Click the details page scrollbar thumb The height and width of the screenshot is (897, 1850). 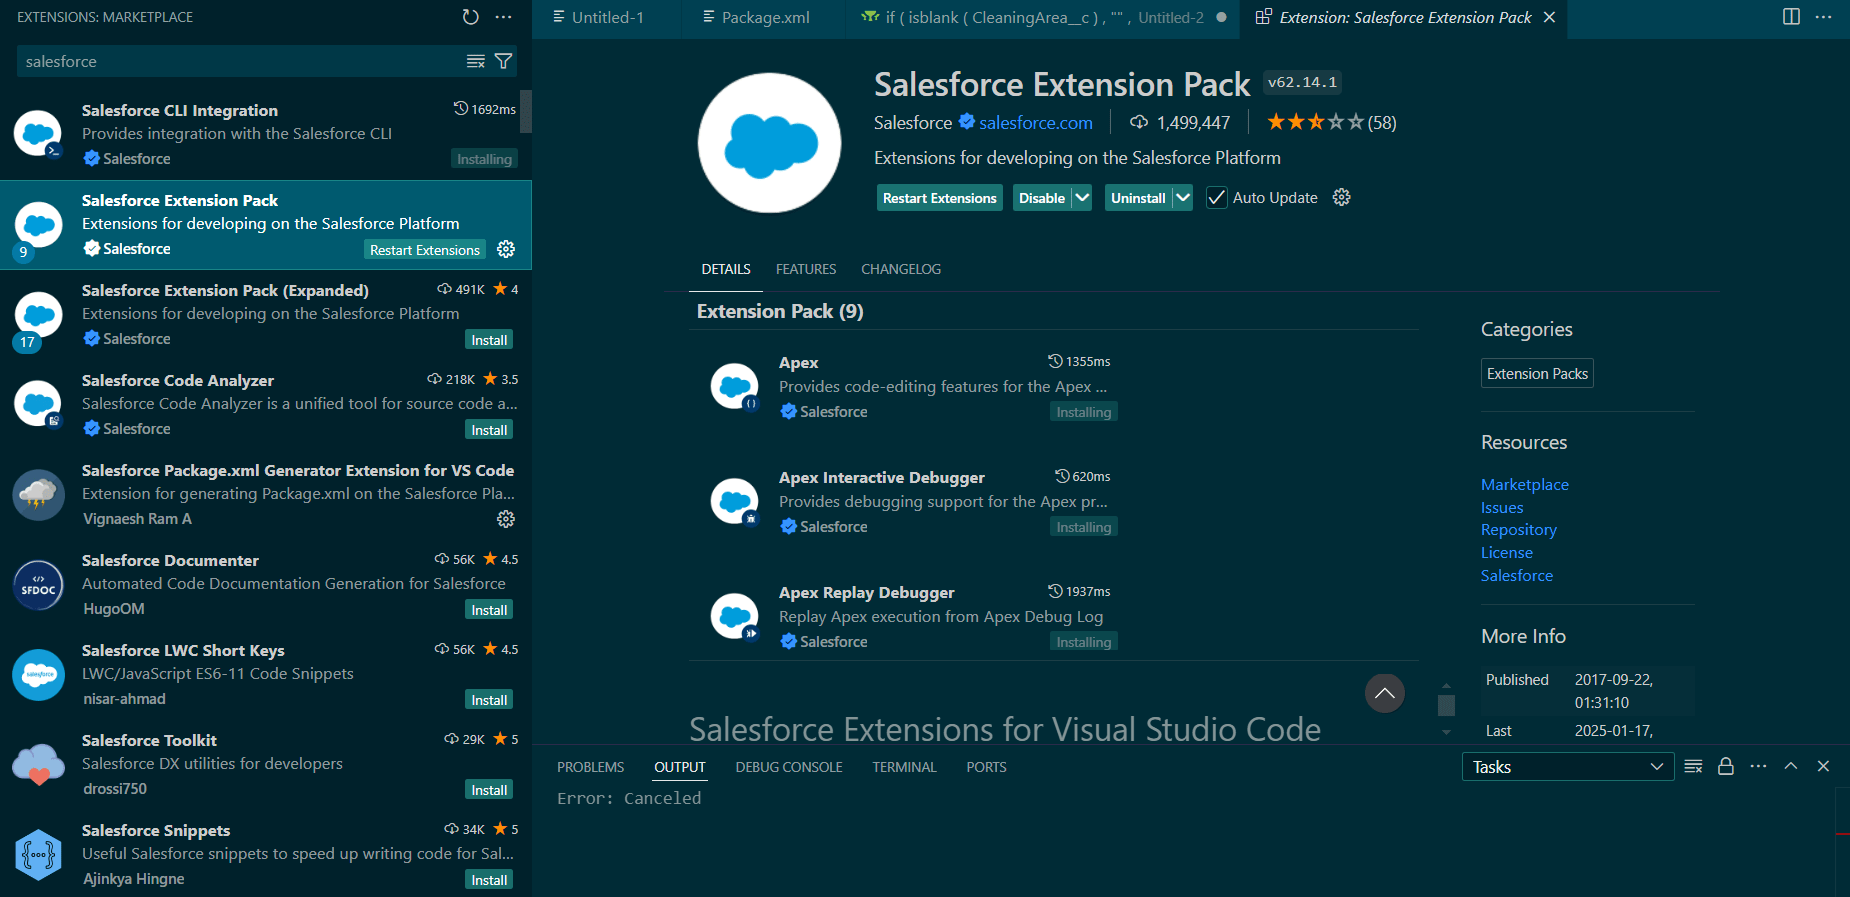tap(1446, 705)
